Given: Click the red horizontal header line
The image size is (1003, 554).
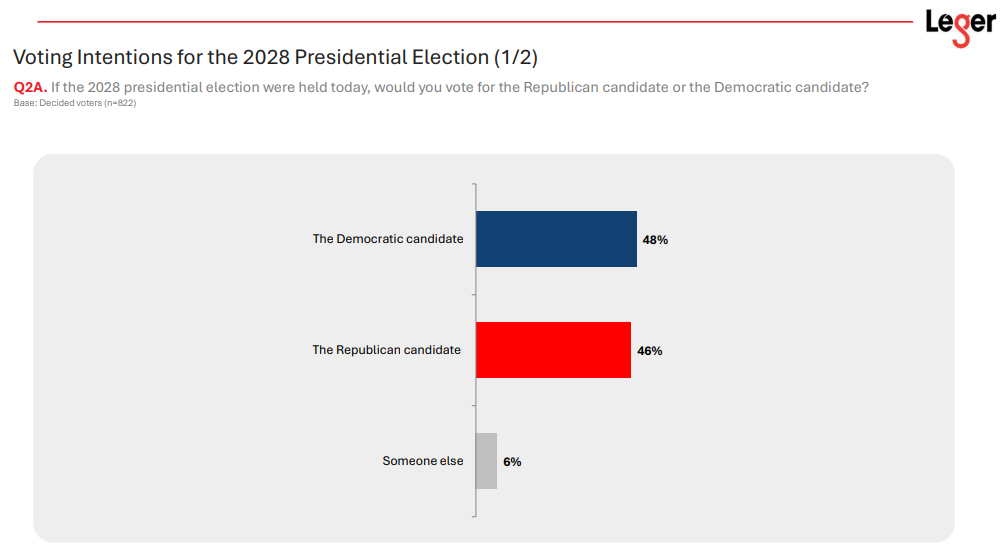Looking at the screenshot, I should (x=470, y=21).
